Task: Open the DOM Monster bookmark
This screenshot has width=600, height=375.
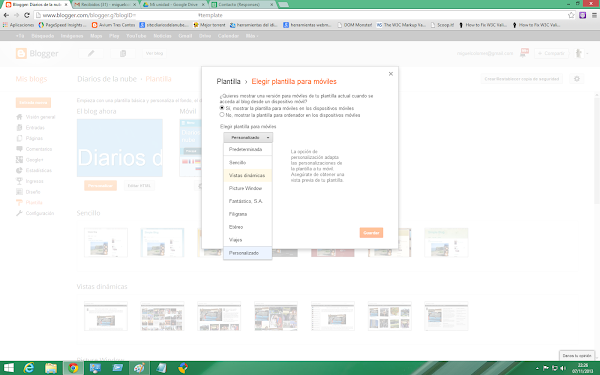Action: [x=354, y=25]
